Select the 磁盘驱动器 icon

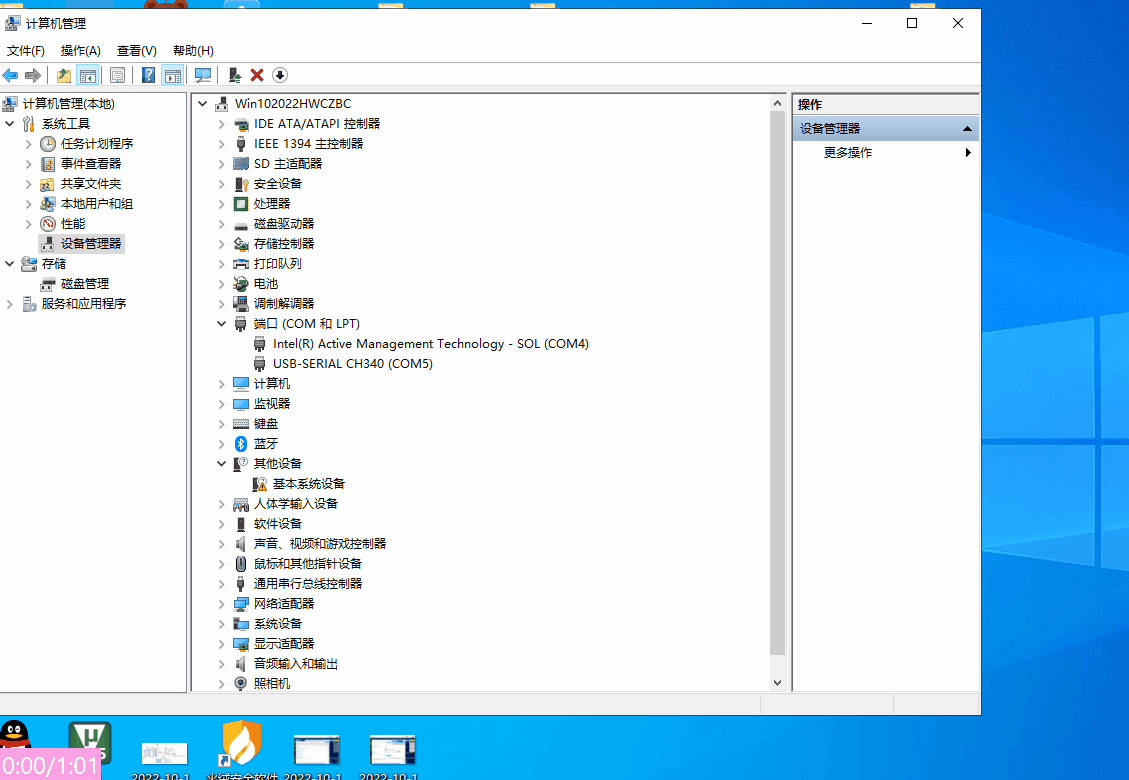241,224
